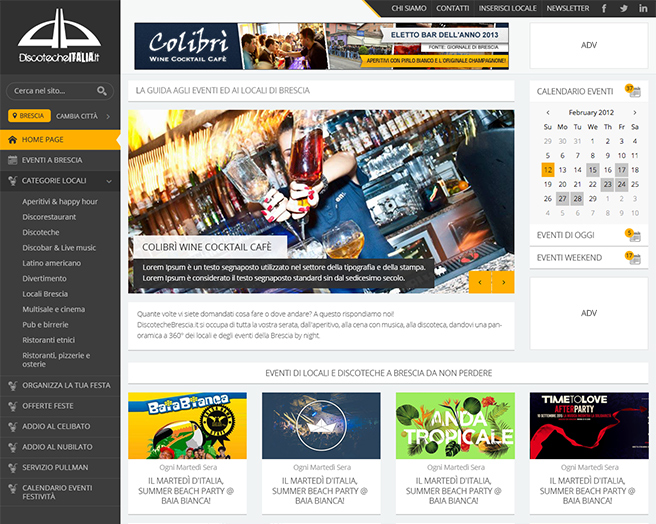
Task: Open Locali Brescia category
Action: [45, 294]
